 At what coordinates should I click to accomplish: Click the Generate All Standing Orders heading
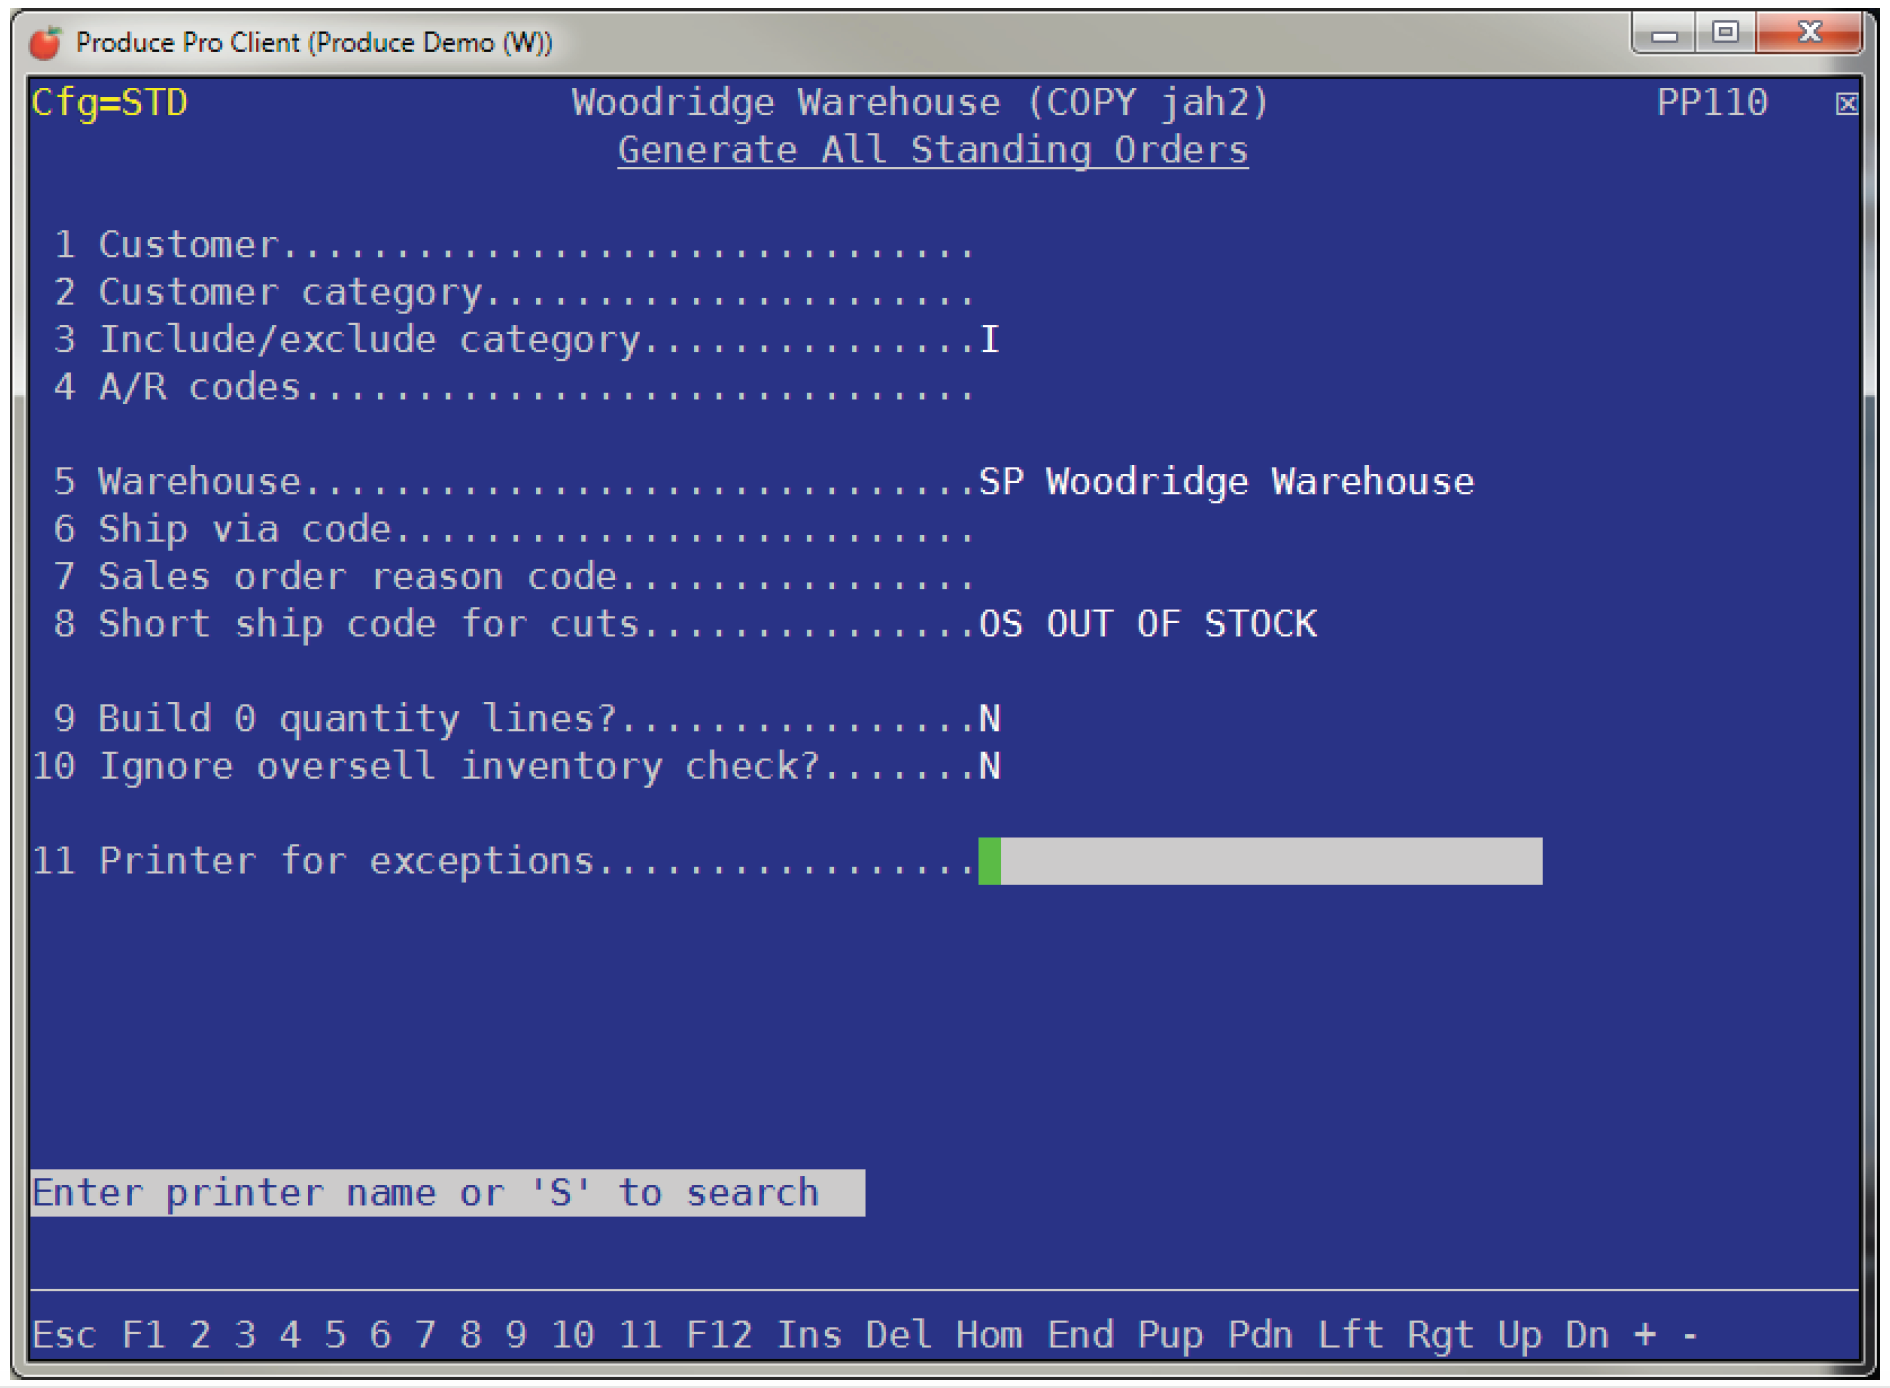pos(933,150)
